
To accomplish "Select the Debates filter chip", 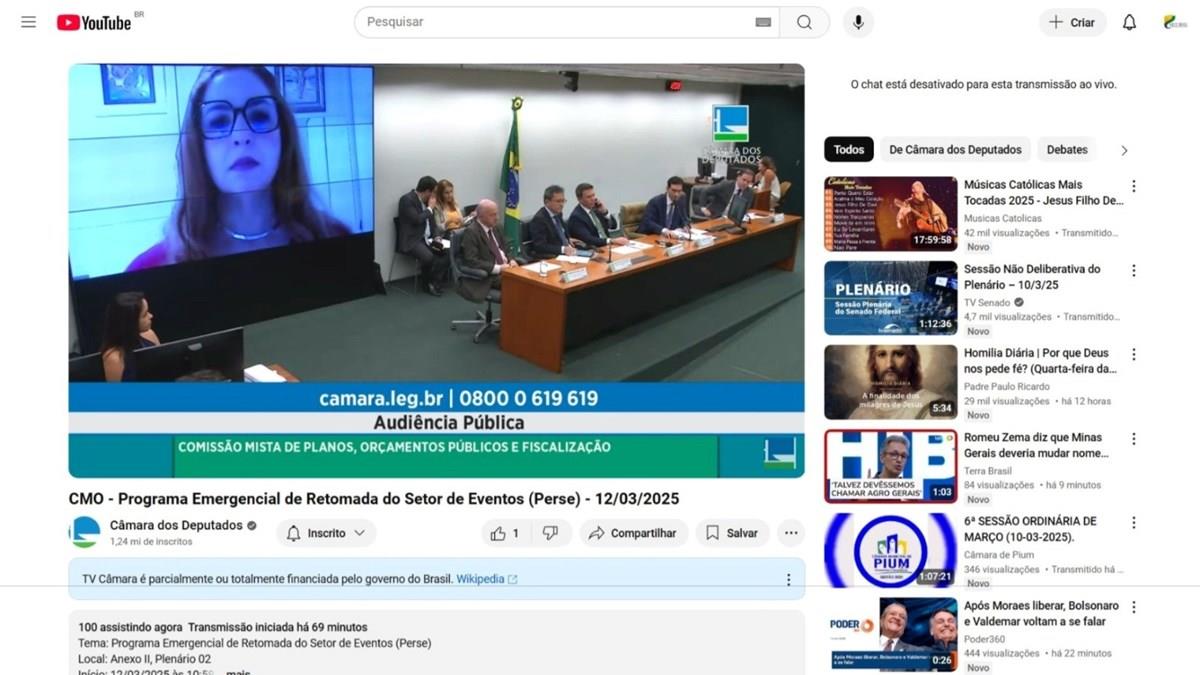I will point(1066,150).
